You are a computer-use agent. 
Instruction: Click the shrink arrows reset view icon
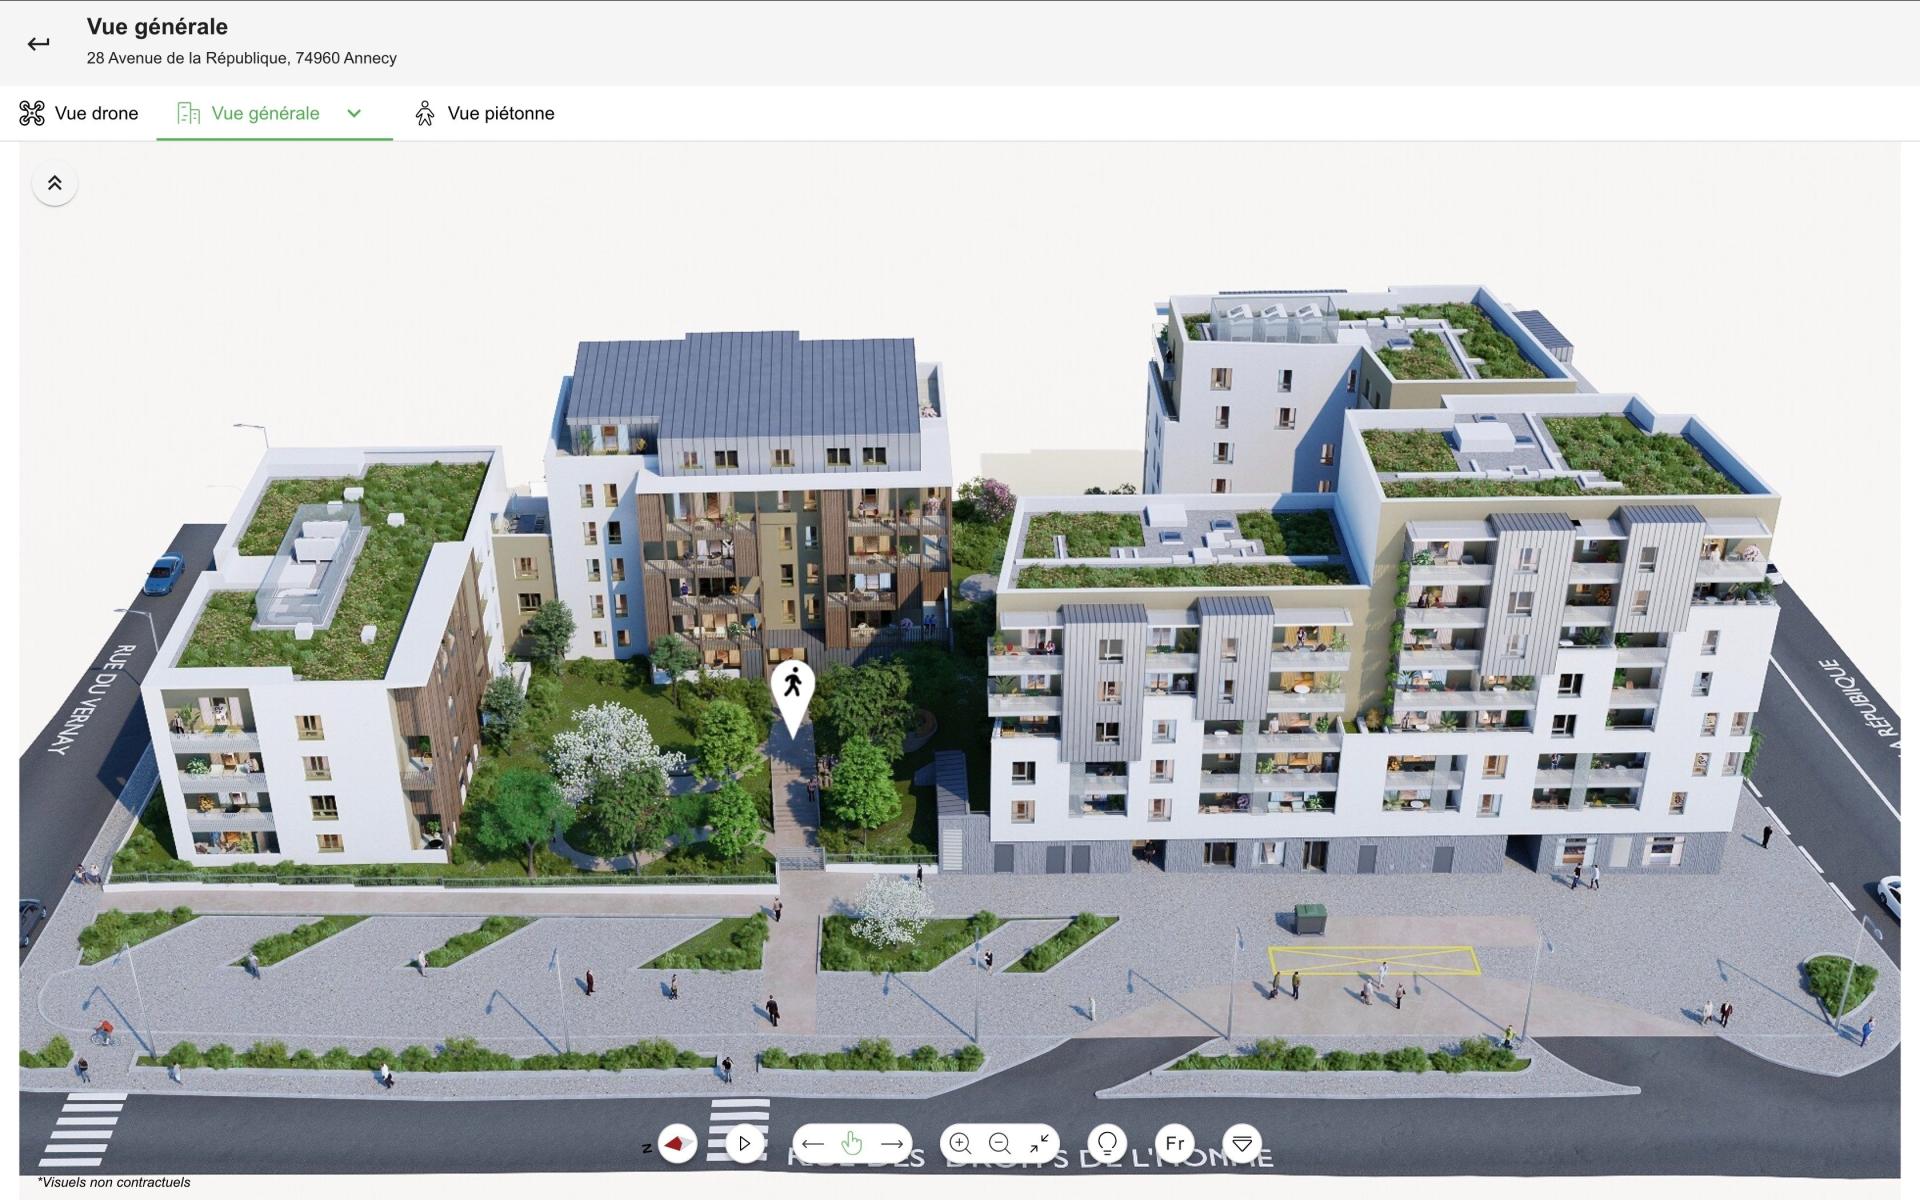[1039, 1143]
